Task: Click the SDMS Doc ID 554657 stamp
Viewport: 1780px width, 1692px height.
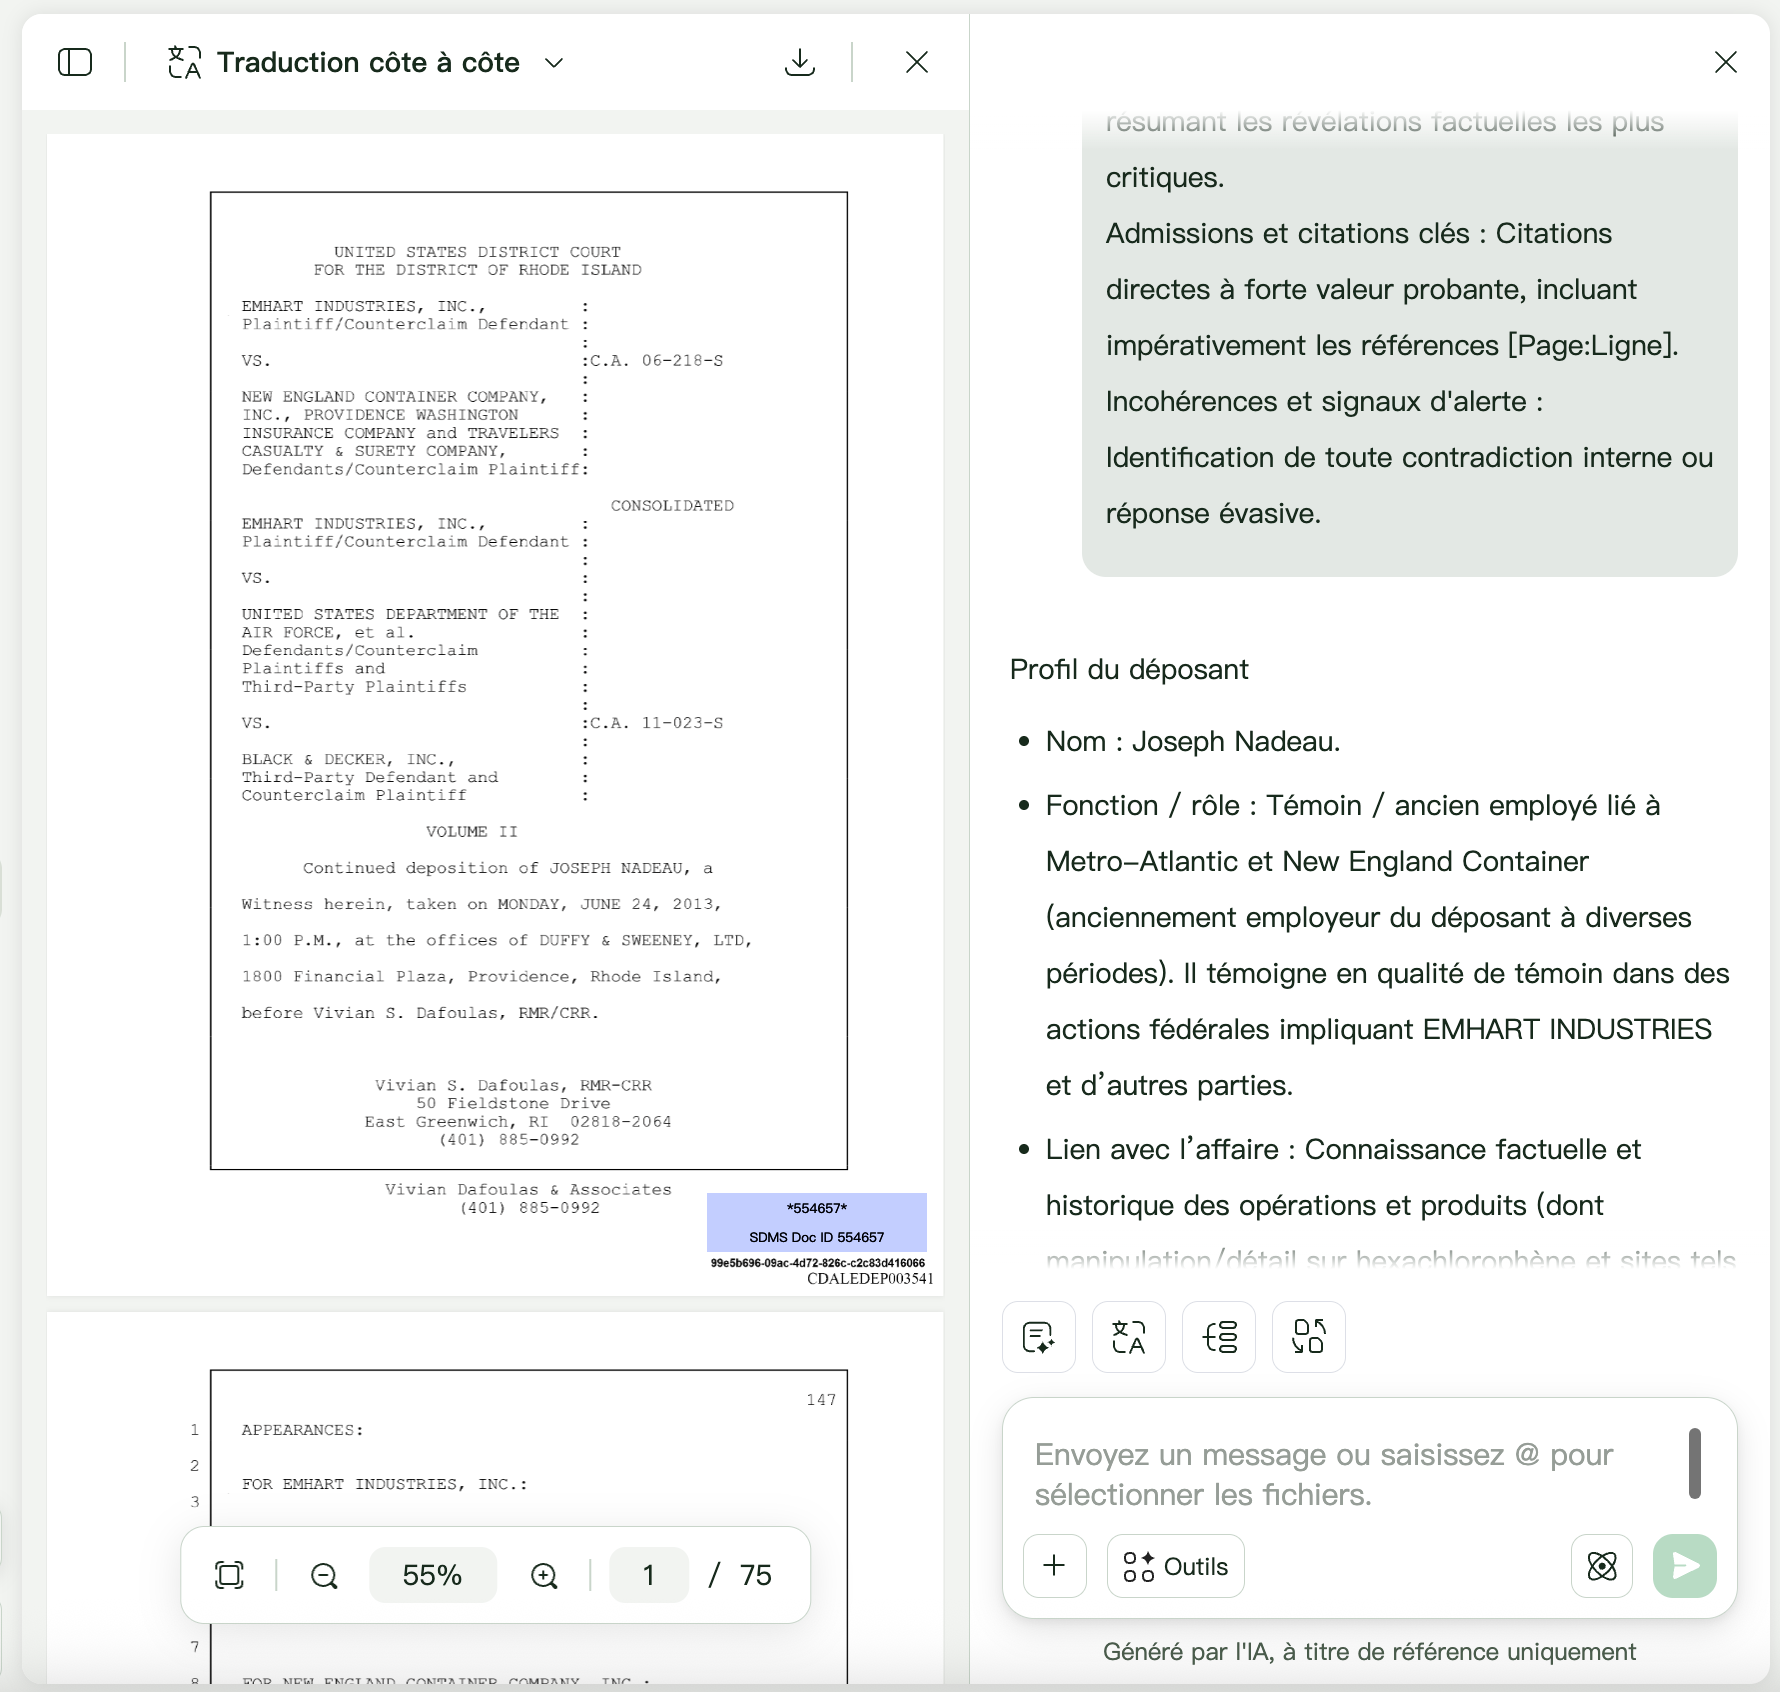Action: [x=817, y=1222]
